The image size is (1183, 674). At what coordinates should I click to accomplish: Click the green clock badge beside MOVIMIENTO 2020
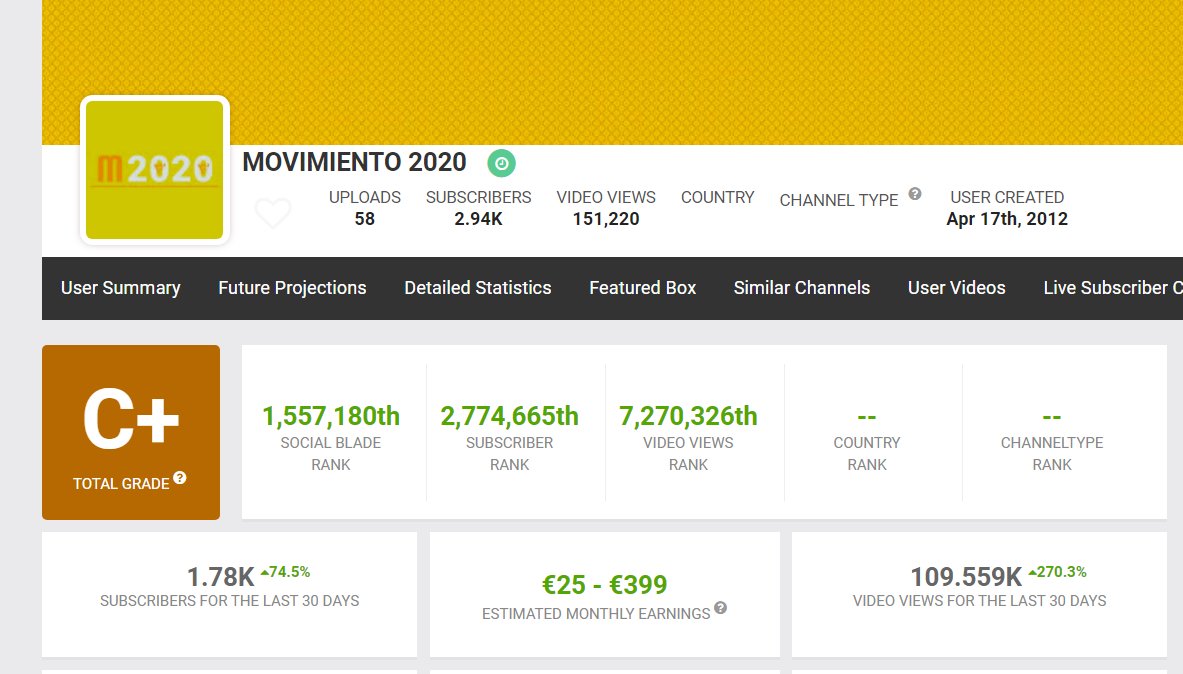(x=501, y=163)
